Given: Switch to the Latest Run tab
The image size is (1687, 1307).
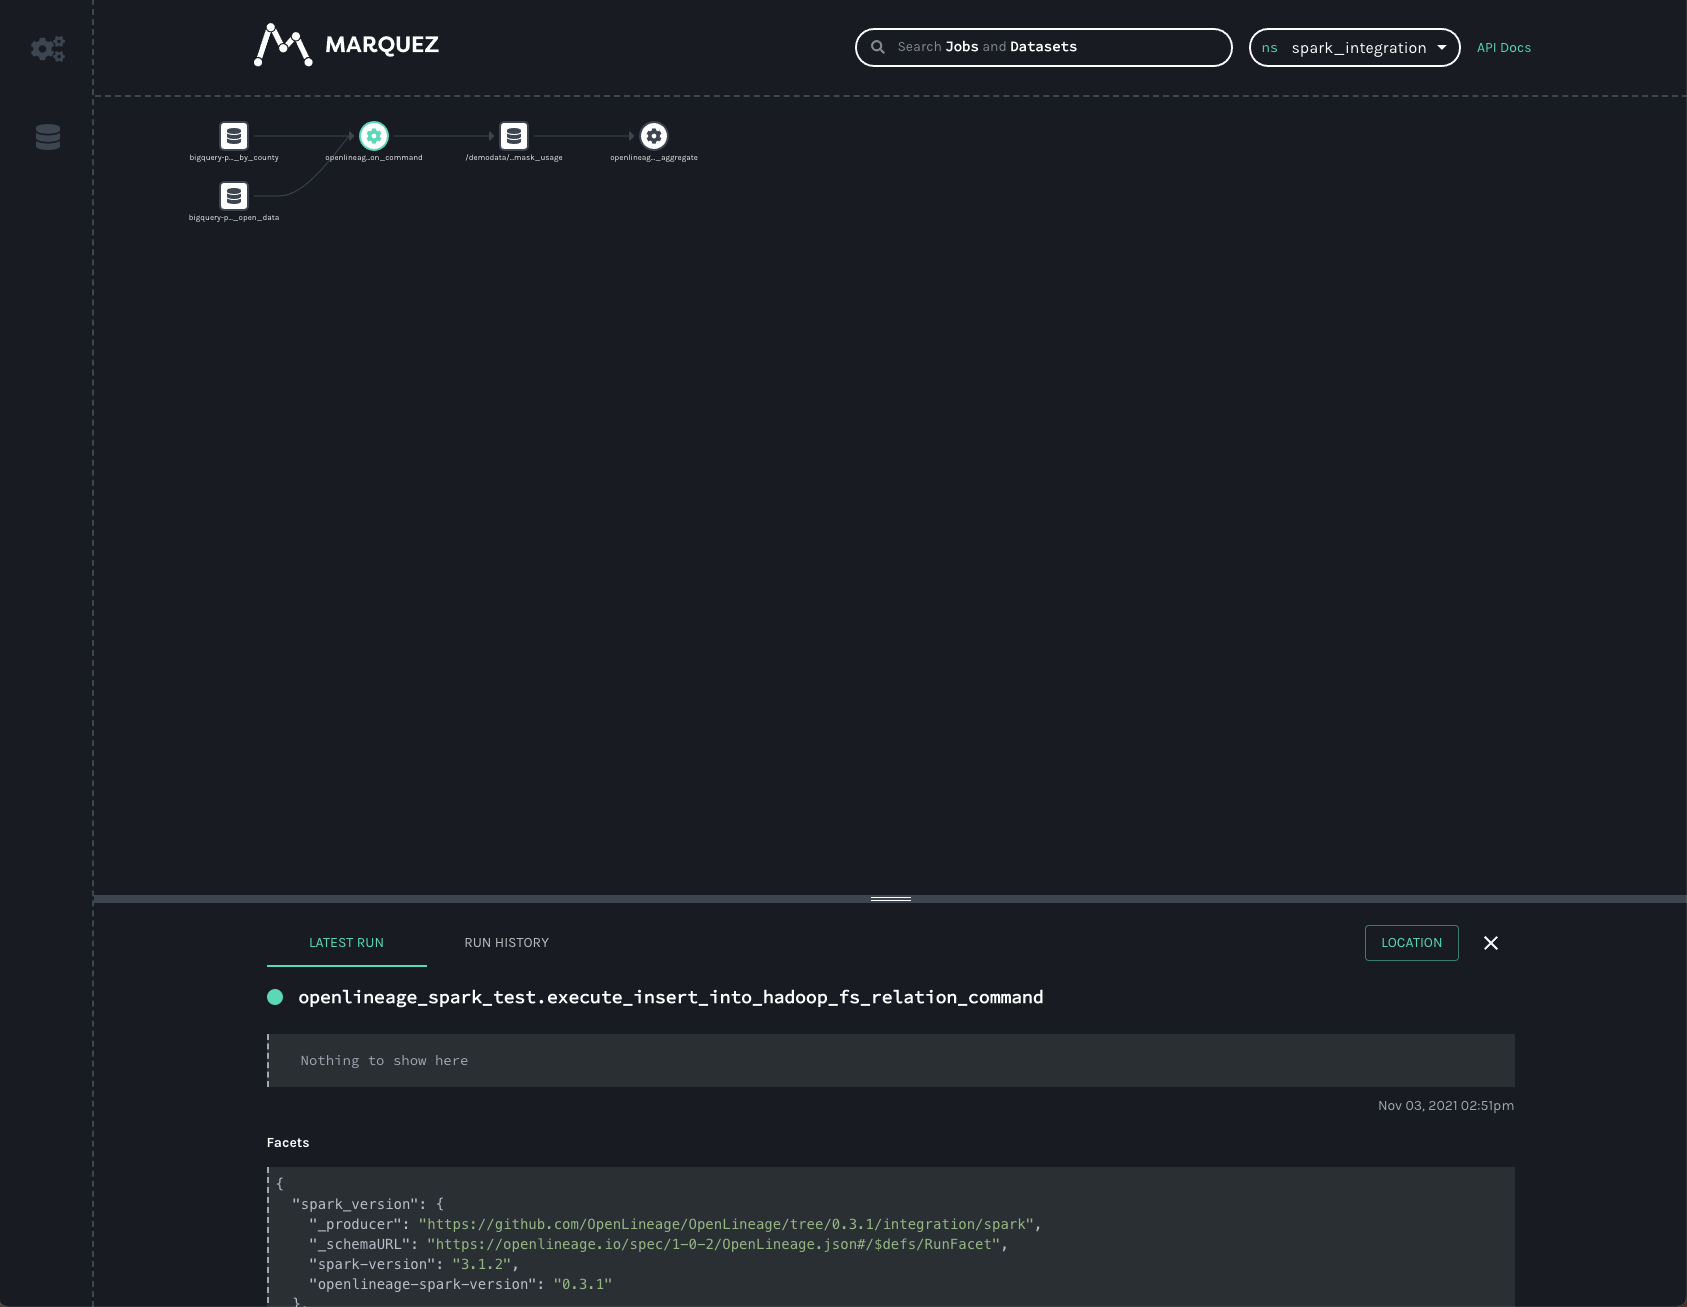Looking at the screenshot, I should click(x=346, y=943).
